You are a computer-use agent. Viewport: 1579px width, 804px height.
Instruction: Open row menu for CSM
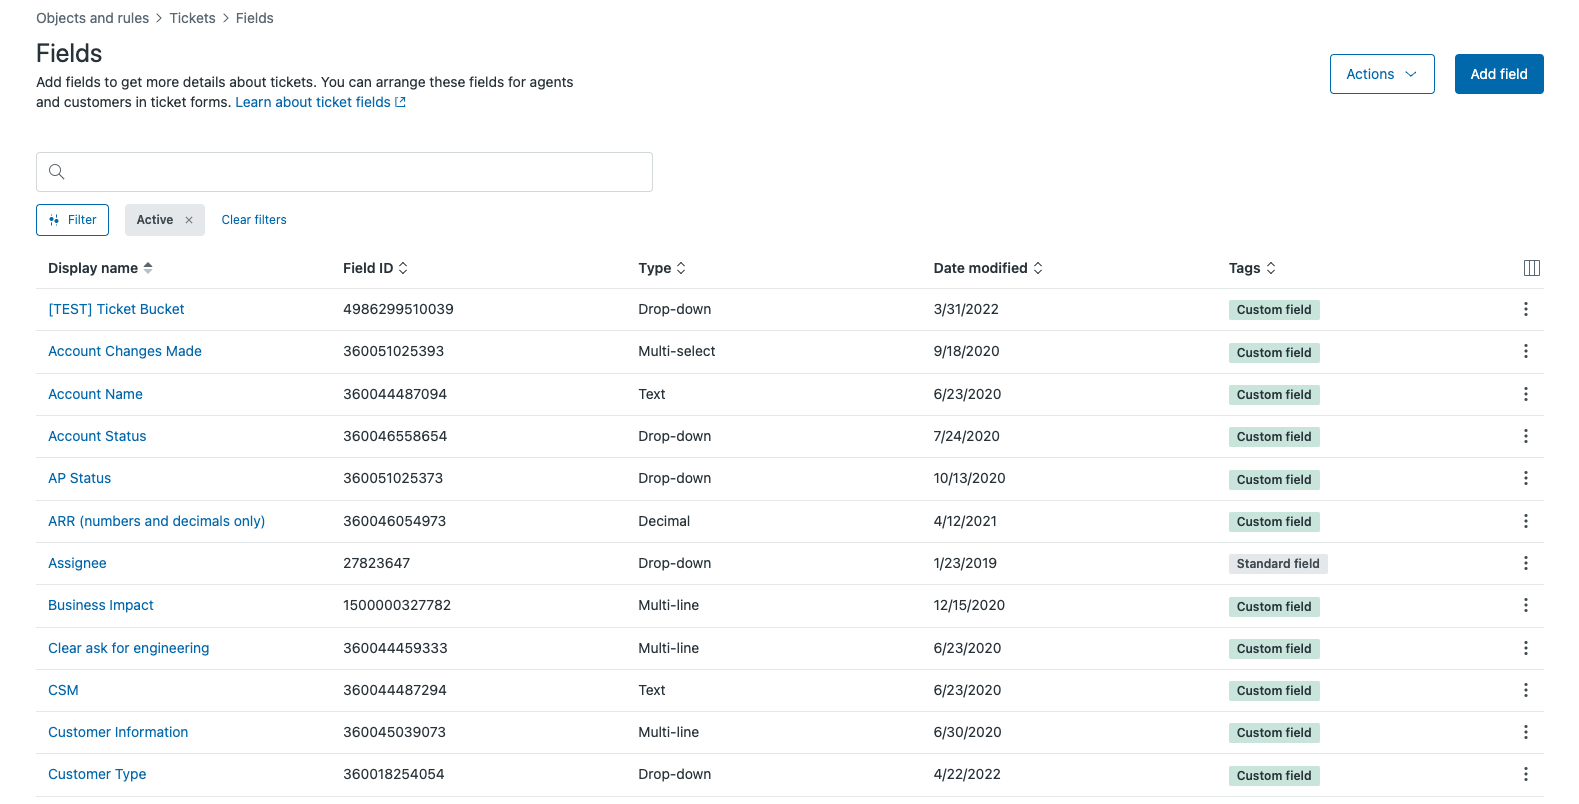point(1525,690)
